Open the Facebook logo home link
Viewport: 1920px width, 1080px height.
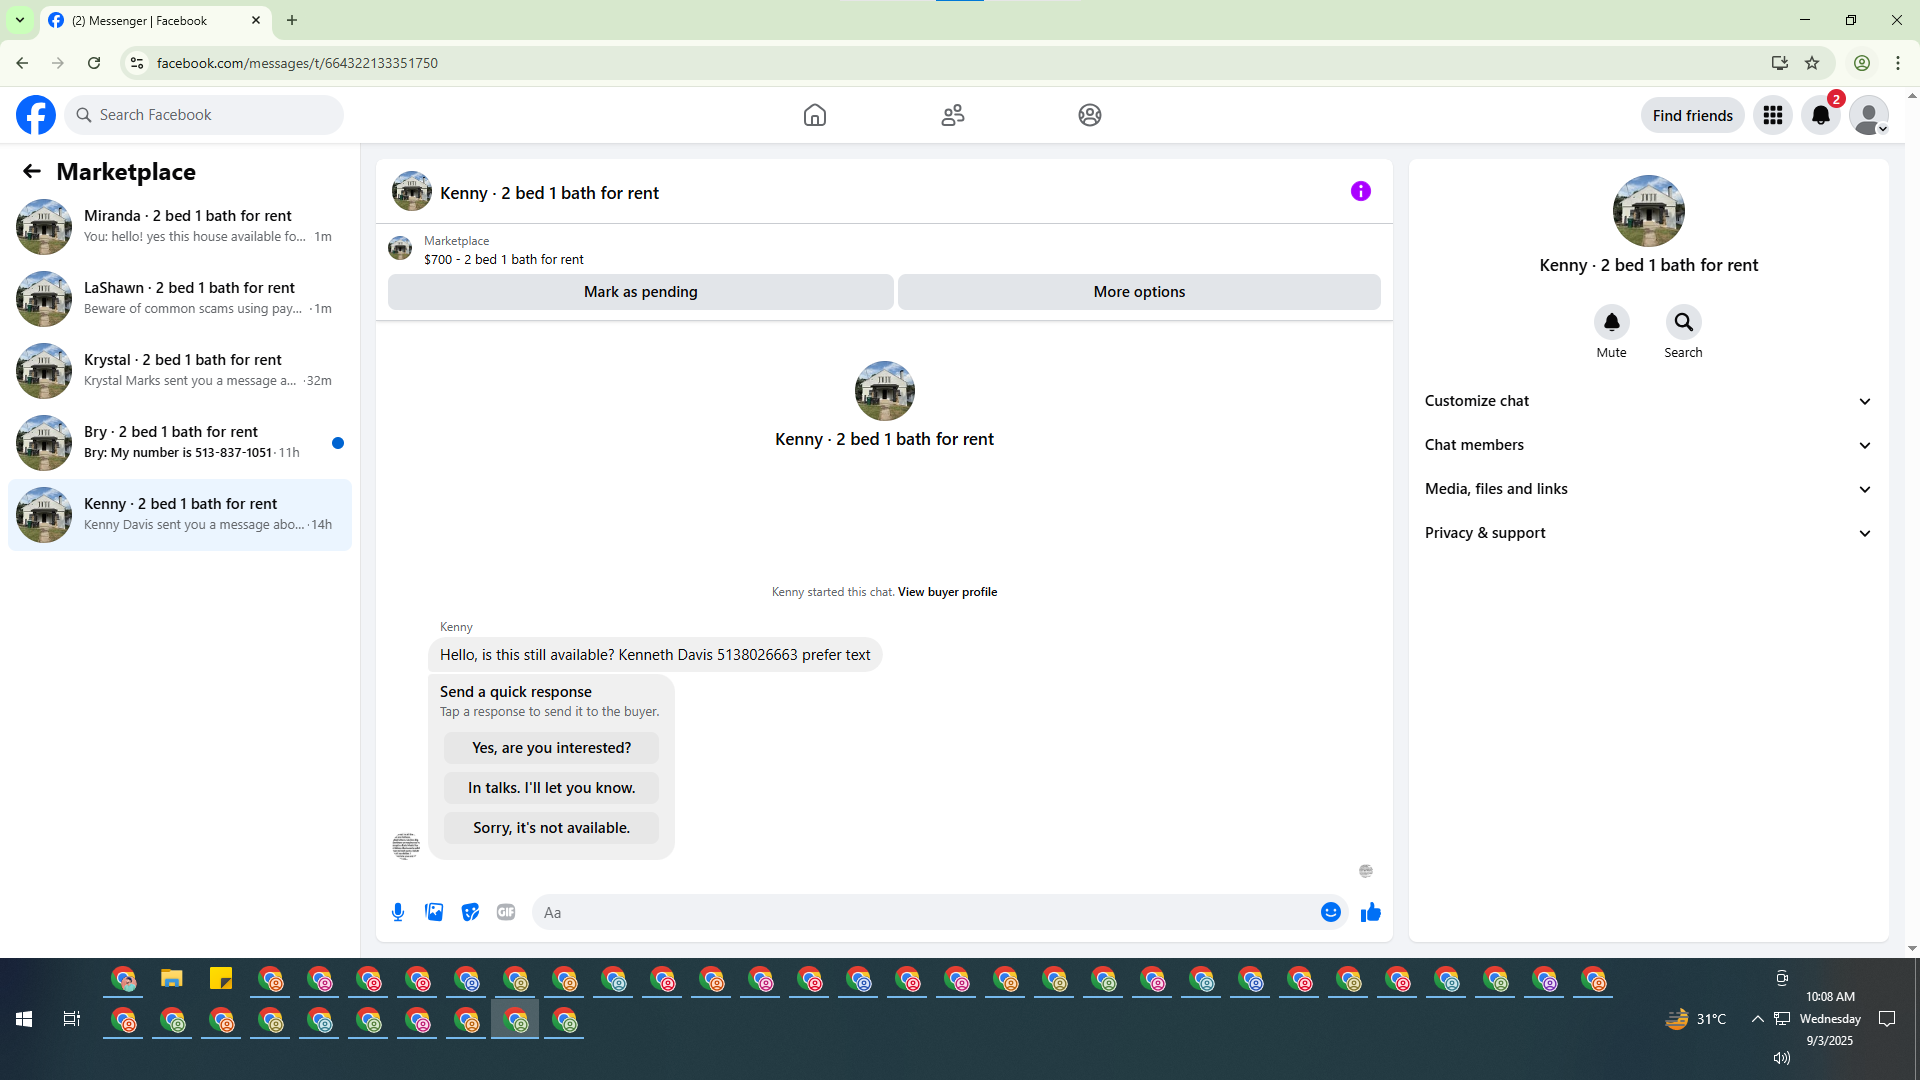click(x=36, y=115)
